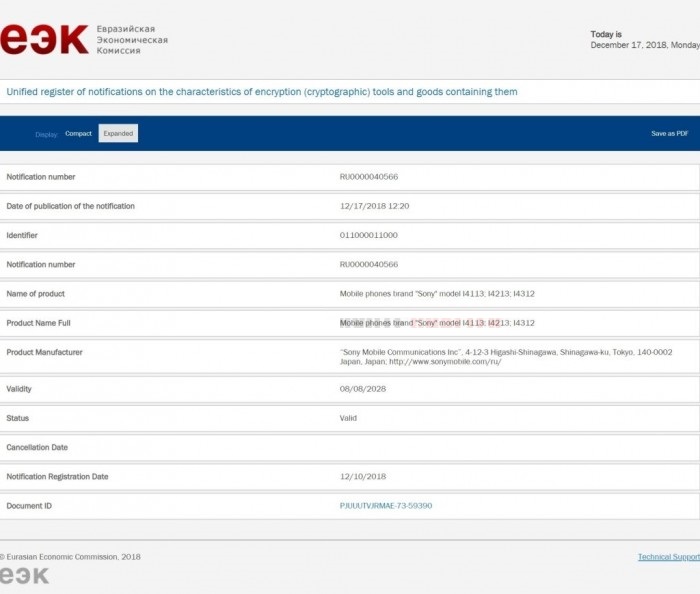The width and height of the screenshot is (700, 594).
Task: Click the Product Manufacturer label
Action: (44, 352)
